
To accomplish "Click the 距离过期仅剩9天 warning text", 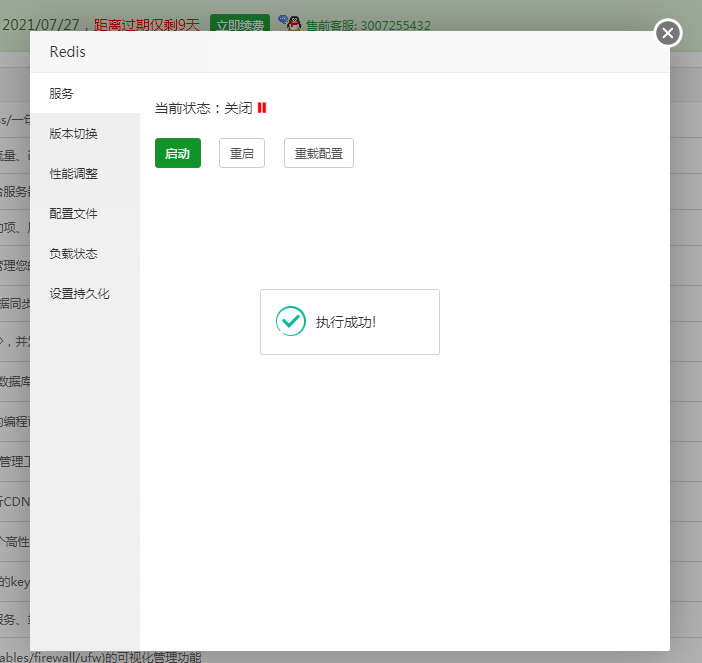I will [x=146, y=25].
